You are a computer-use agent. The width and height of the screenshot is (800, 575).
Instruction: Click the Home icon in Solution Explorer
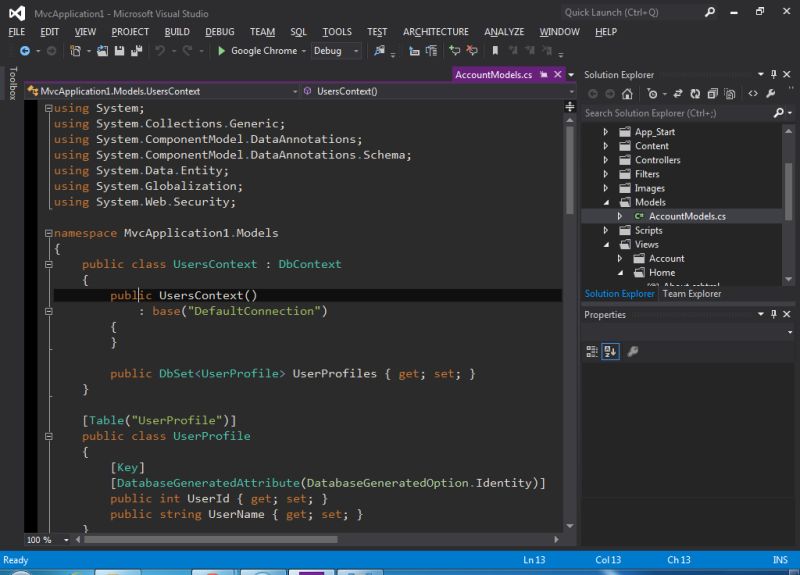click(x=627, y=93)
